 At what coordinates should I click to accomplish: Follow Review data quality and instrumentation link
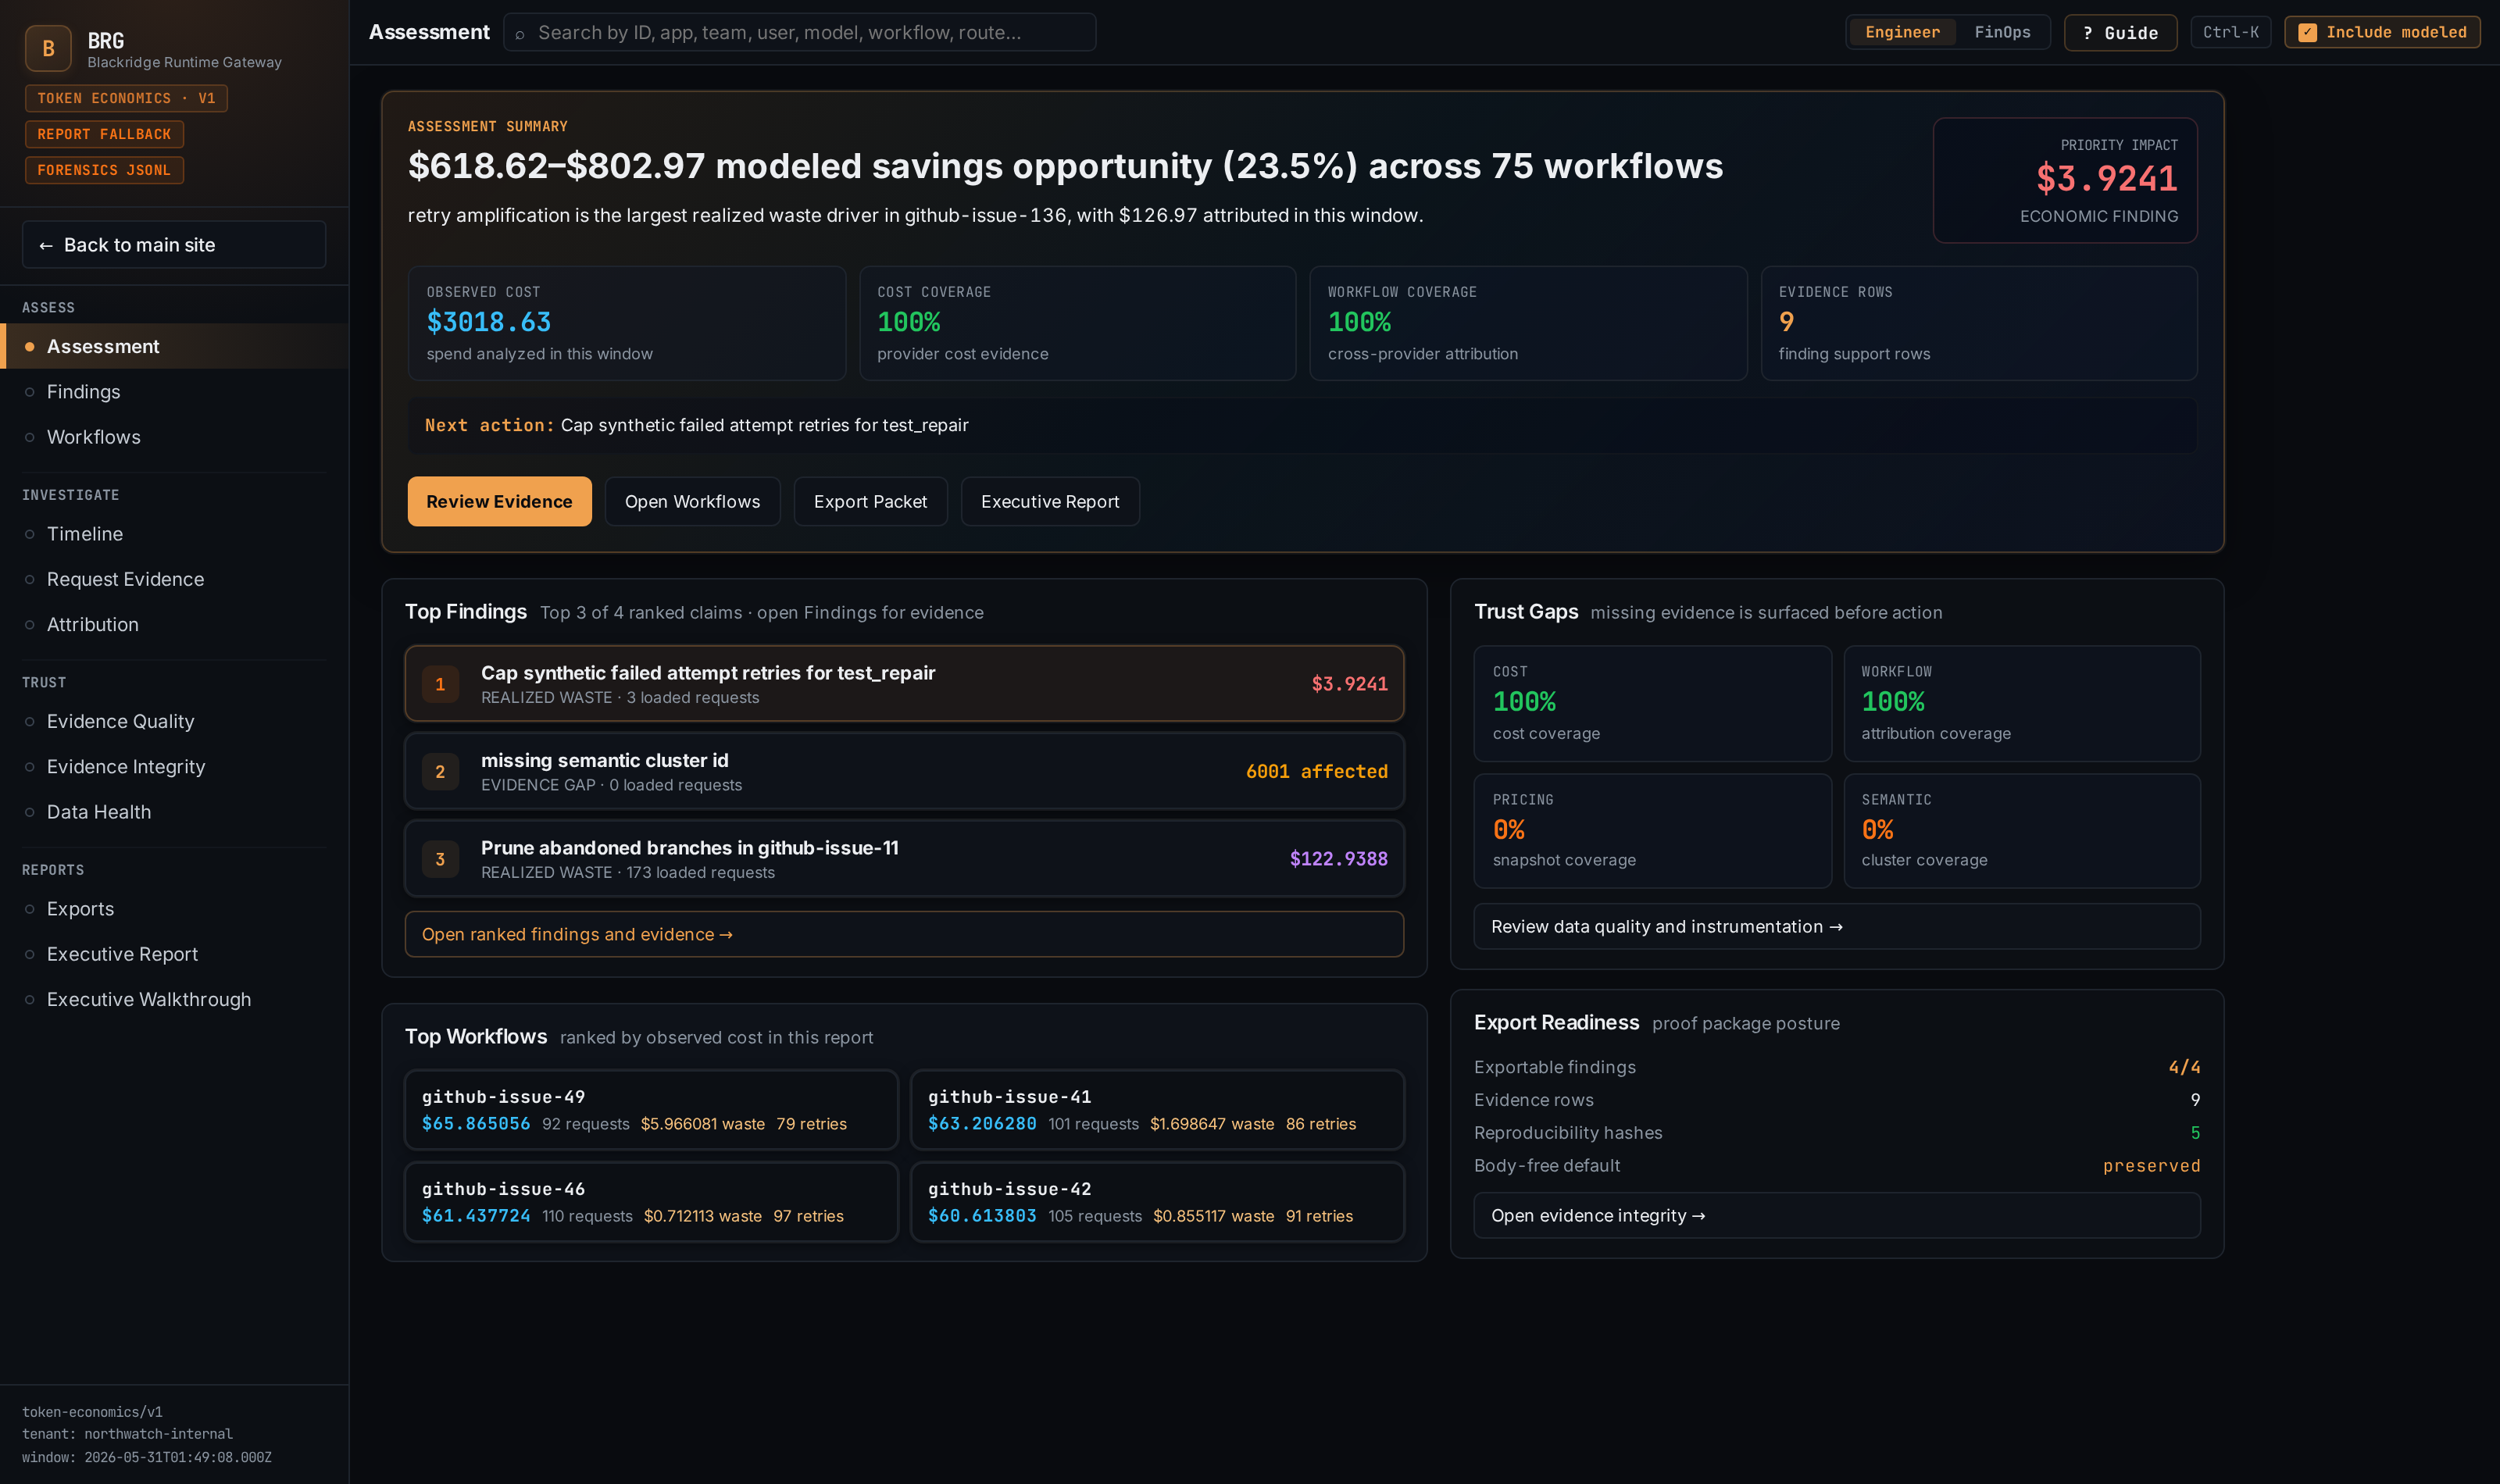pyautogui.click(x=1836, y=927)
